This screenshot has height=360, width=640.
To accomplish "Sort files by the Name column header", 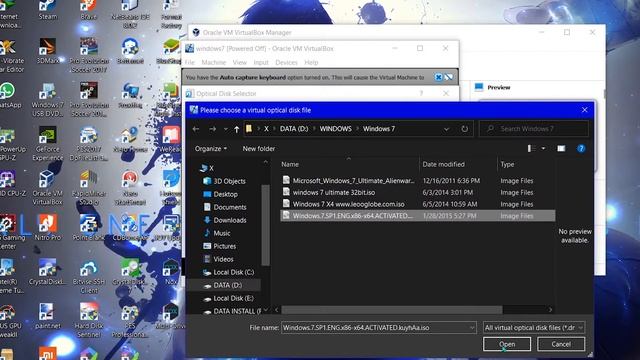I will 290,164.
